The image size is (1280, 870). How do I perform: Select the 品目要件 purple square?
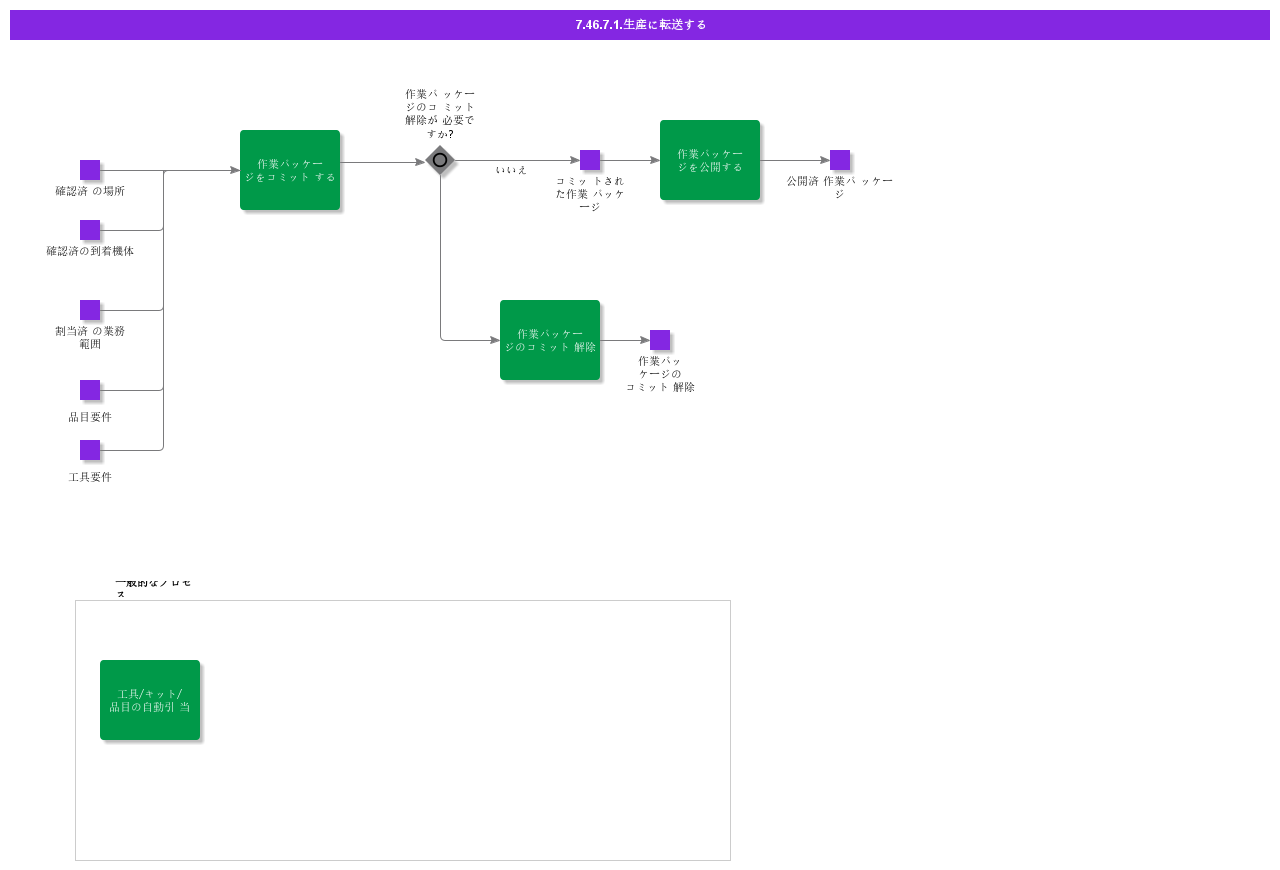coord(90,390)
